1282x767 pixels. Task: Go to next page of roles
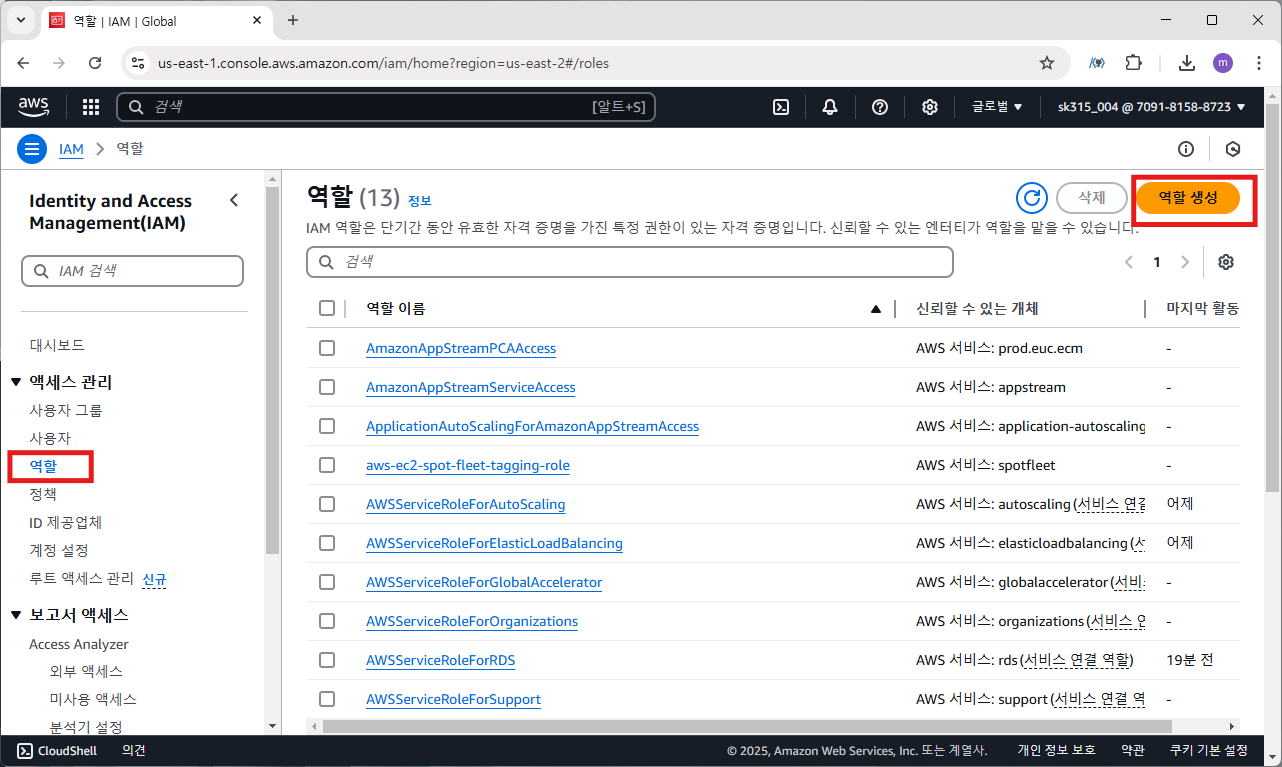click(x=1185, y=262)
